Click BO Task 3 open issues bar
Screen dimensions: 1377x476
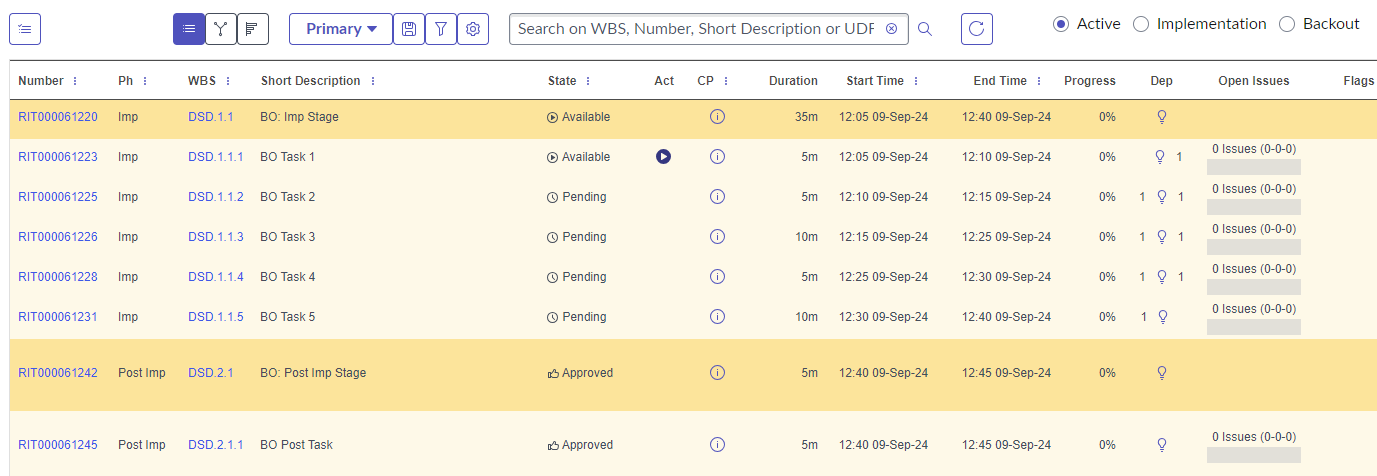(1254, 247)
